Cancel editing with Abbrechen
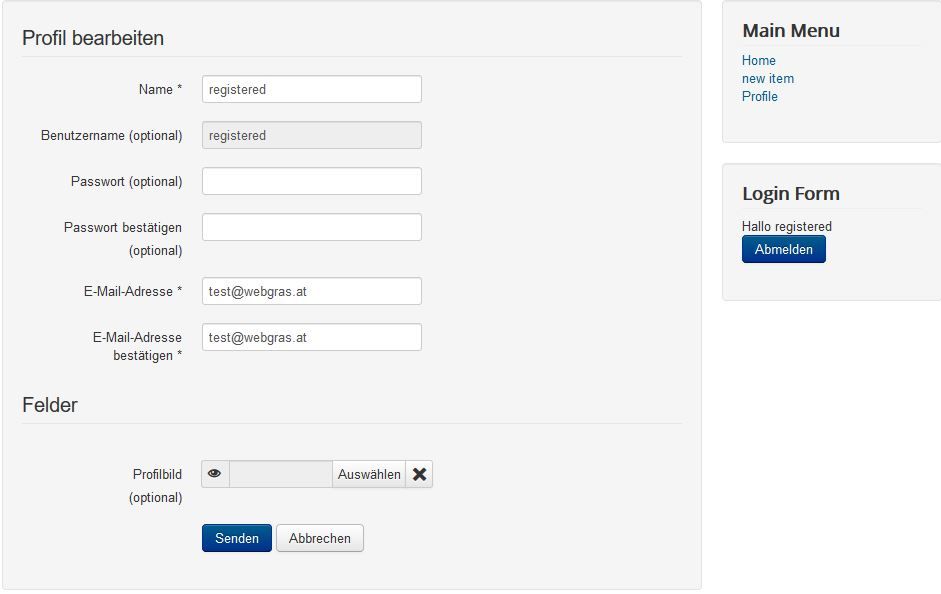 tap(319, 538)
